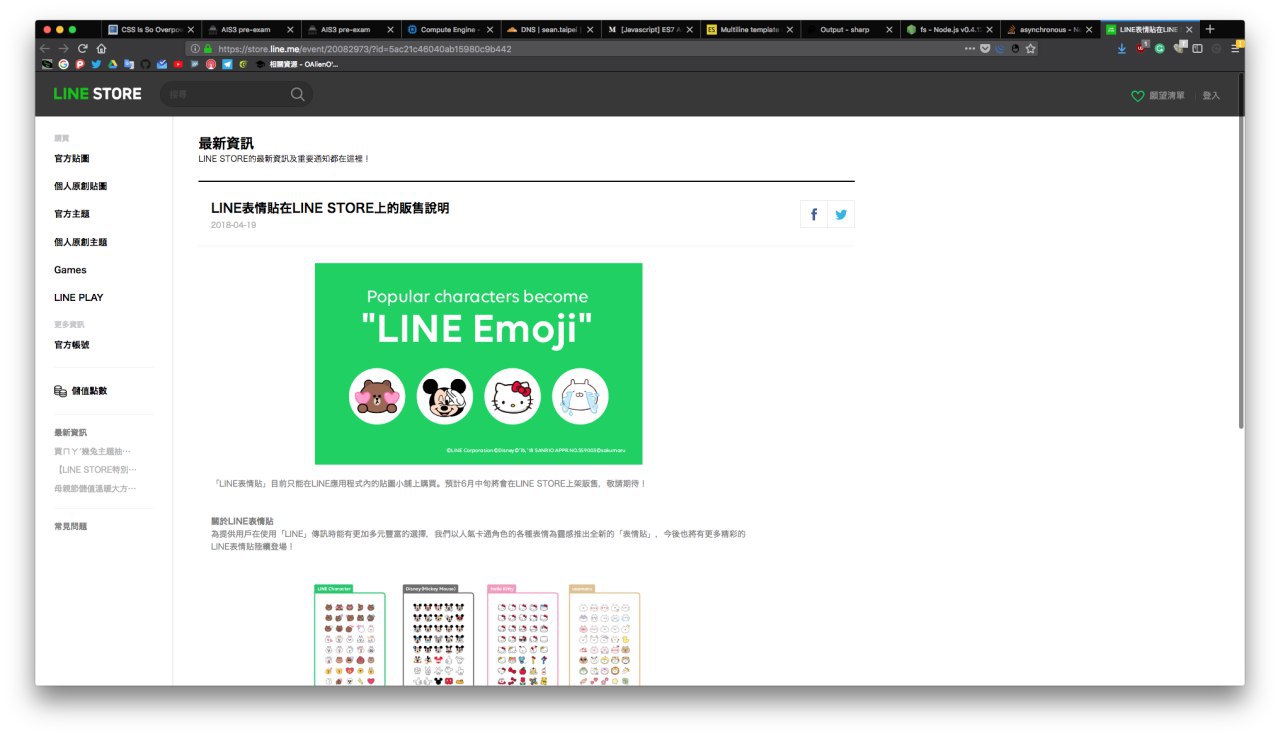1280x736 pixels.
Task: Go to browser home page
Action: [x=101, y=48]
